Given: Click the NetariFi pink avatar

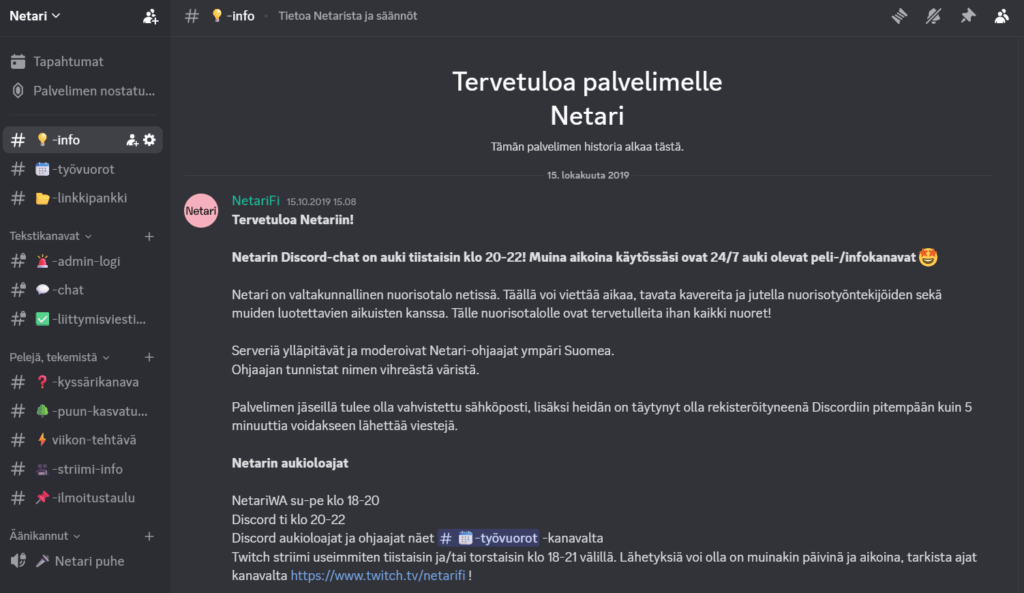Looking at the screenshot, I should click(202, 211).
